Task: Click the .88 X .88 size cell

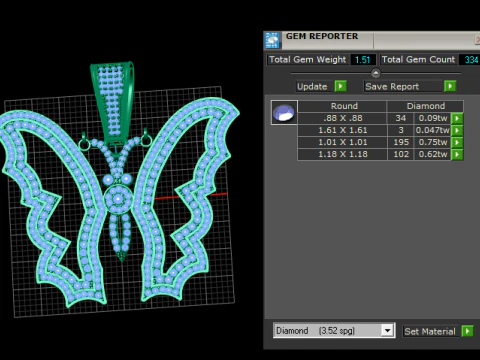Action: [x=343, y=118]
